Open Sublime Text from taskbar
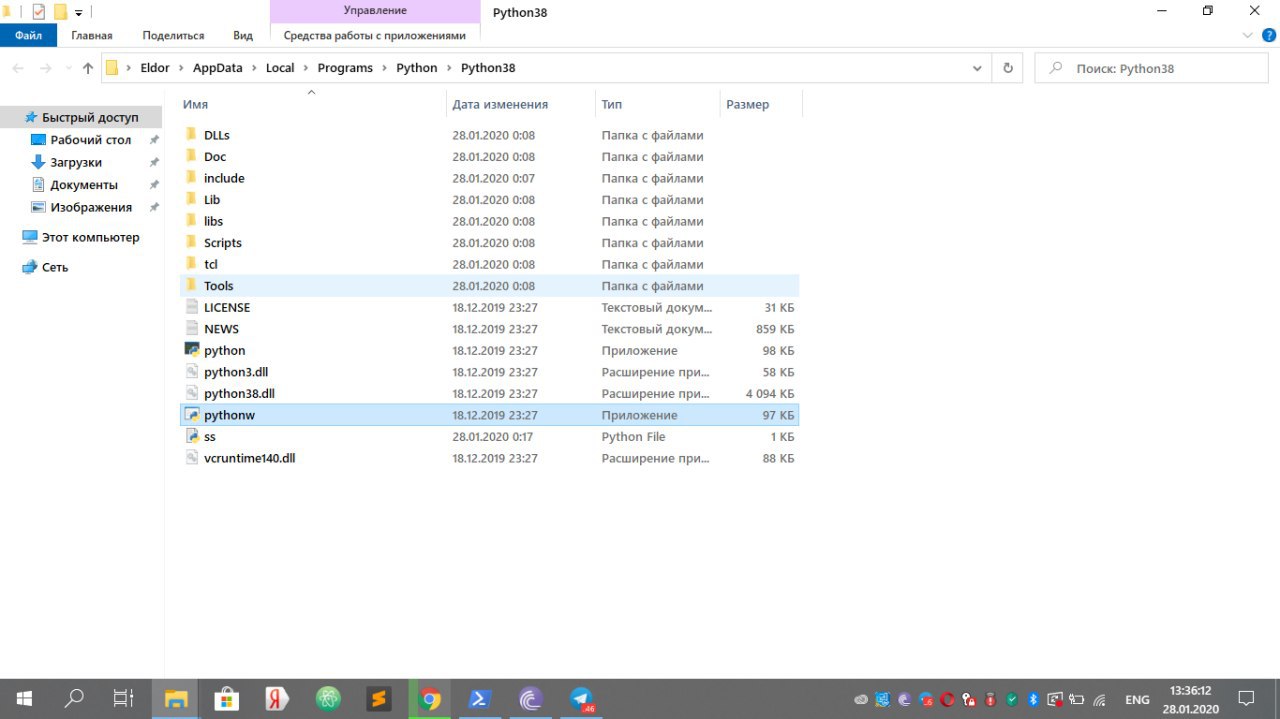Viewport: 1280px width, 719px height. coord(379,699)
